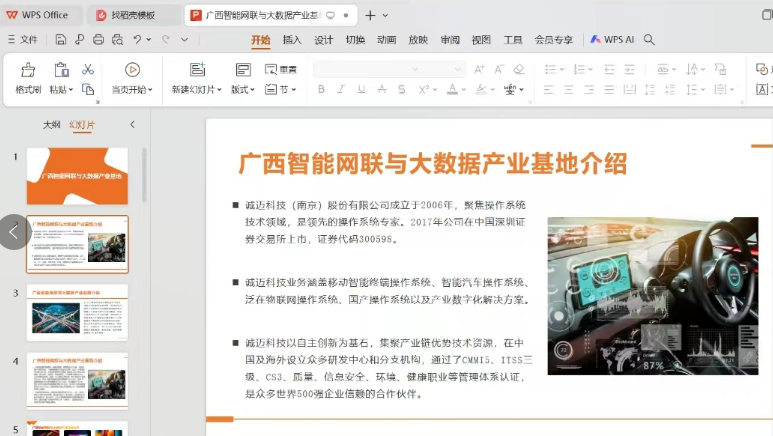Image resolution: width=773 pixels, height=436 pixels.
Task: Click the Reset slide button
Action: point(281,70)
